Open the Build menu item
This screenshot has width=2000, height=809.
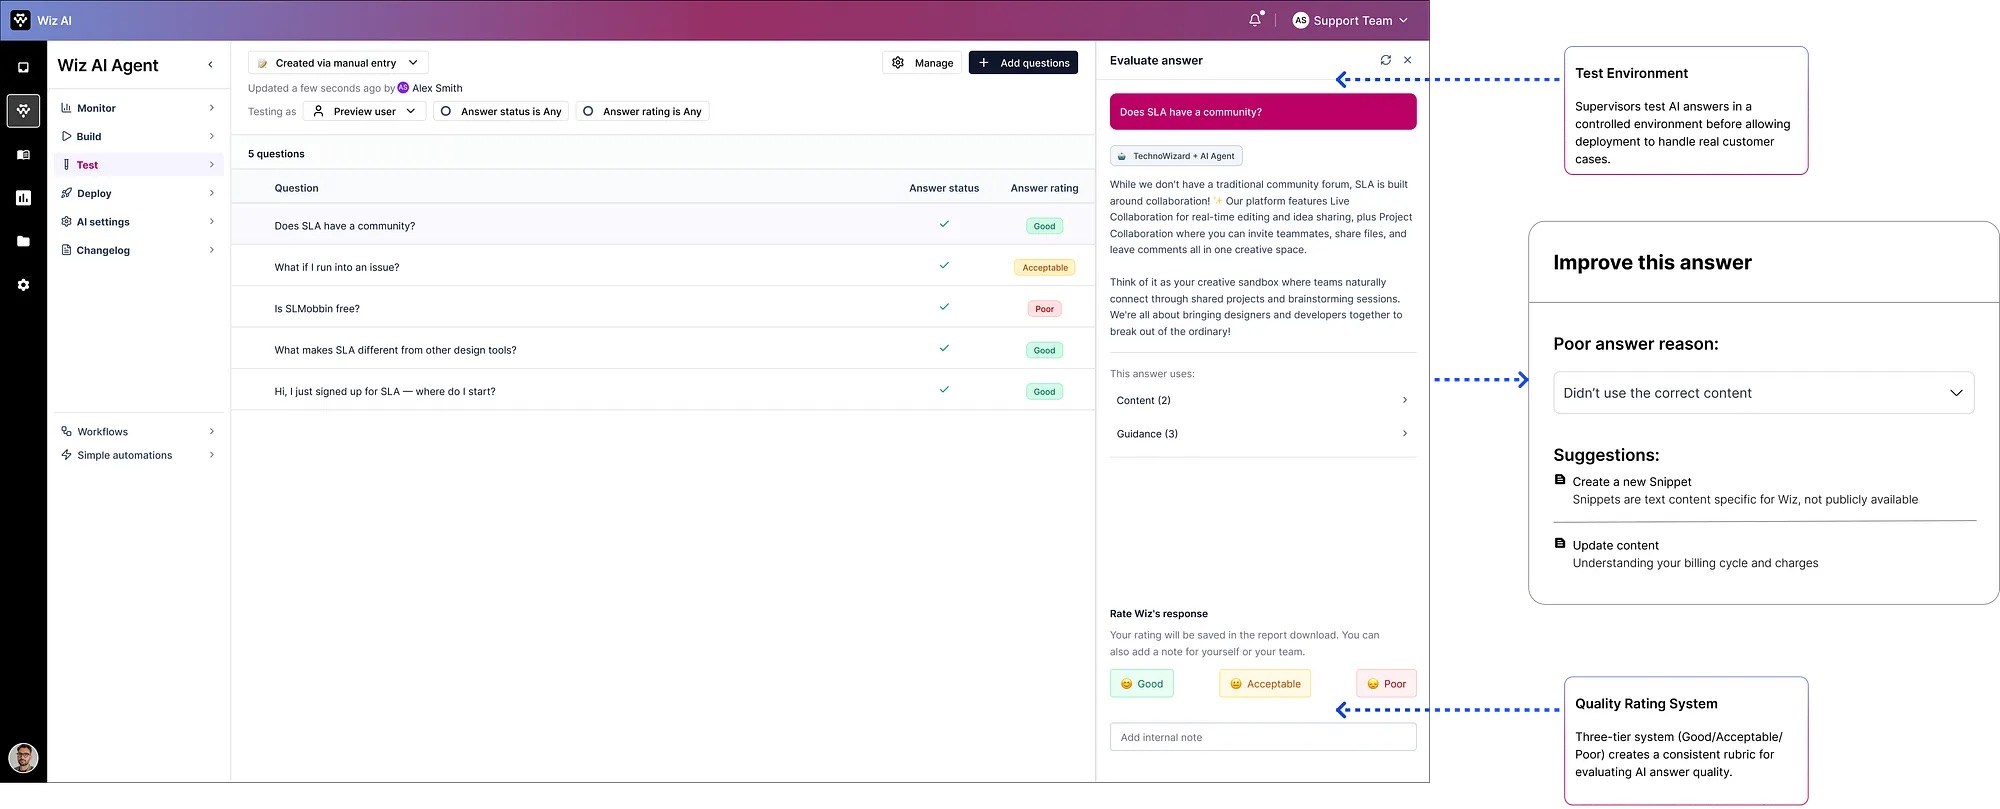pos(138,136)
